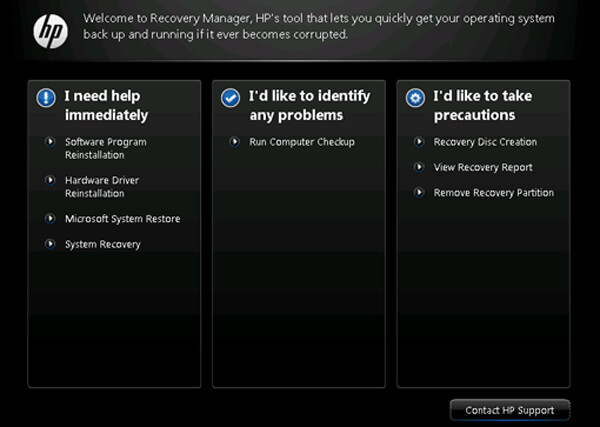Click the checkmark icon beside identify any problems
The width and height of the screenshot is (600, 427).
(x=230, y=98)
